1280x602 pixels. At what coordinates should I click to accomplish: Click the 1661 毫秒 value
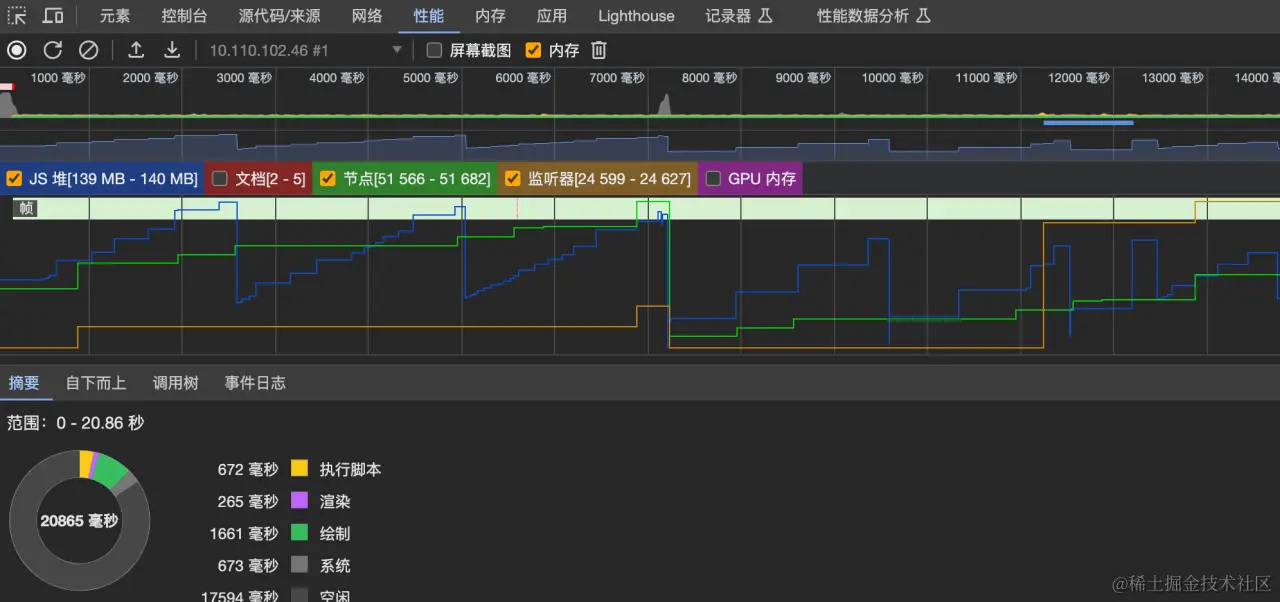pos(244,533)
